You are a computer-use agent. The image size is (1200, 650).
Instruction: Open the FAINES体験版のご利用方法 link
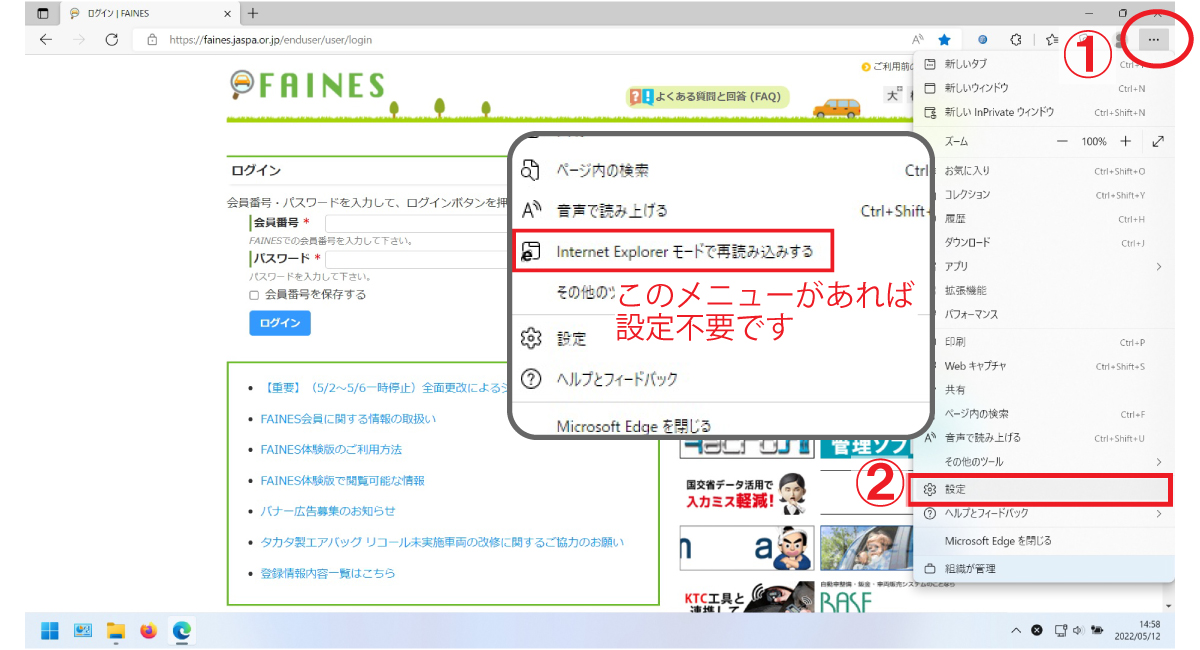331,450
